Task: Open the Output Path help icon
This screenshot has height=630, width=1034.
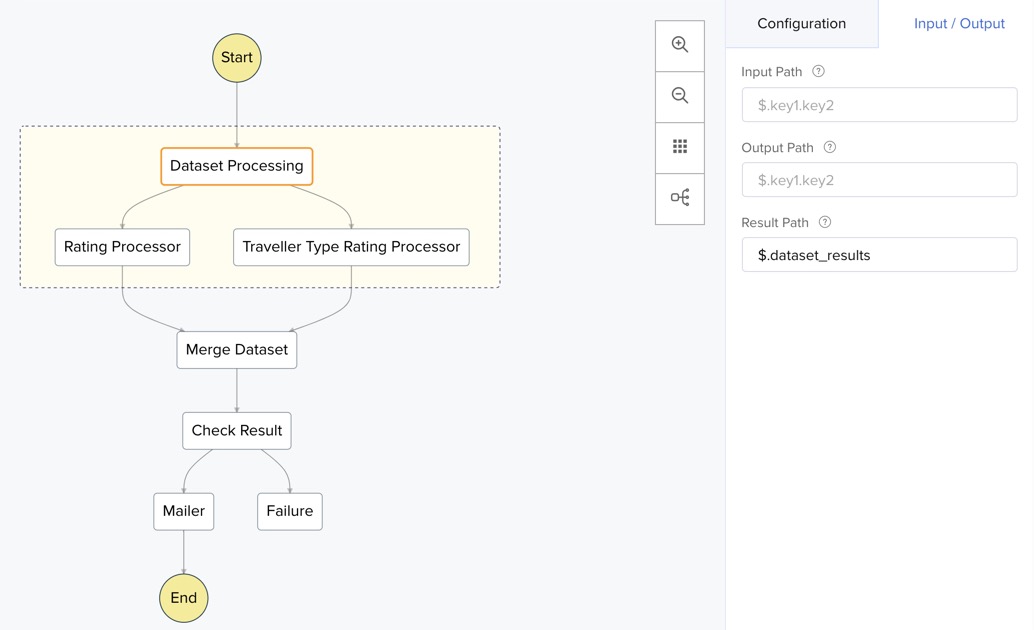Action: coord(829,147)
